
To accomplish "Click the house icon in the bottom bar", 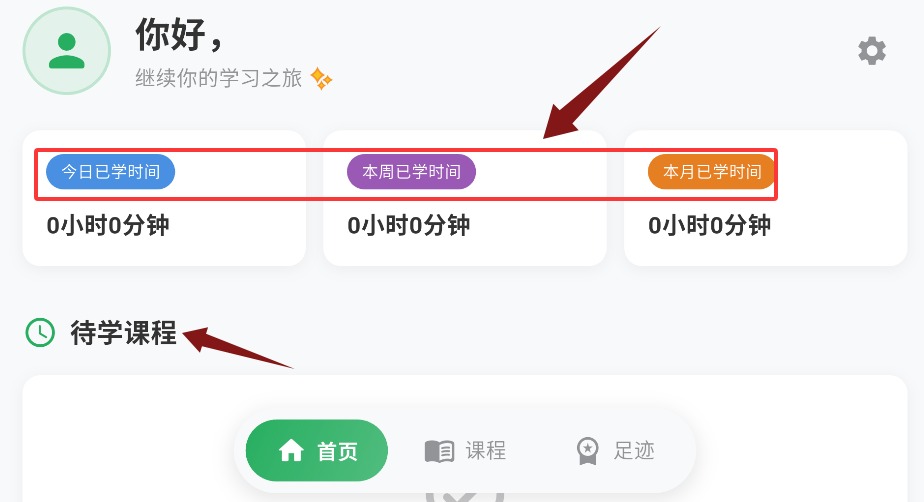I will (x=291, y=451).
